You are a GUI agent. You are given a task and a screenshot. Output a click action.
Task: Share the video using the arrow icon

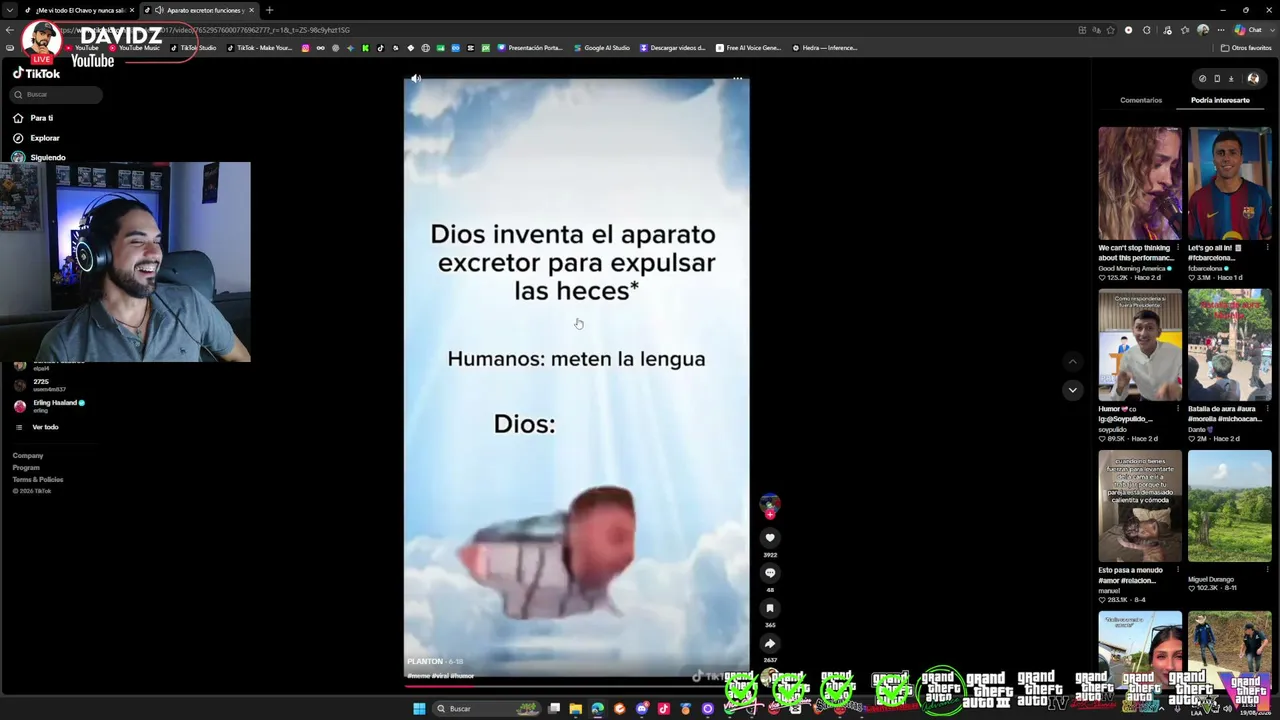[770, 643]
